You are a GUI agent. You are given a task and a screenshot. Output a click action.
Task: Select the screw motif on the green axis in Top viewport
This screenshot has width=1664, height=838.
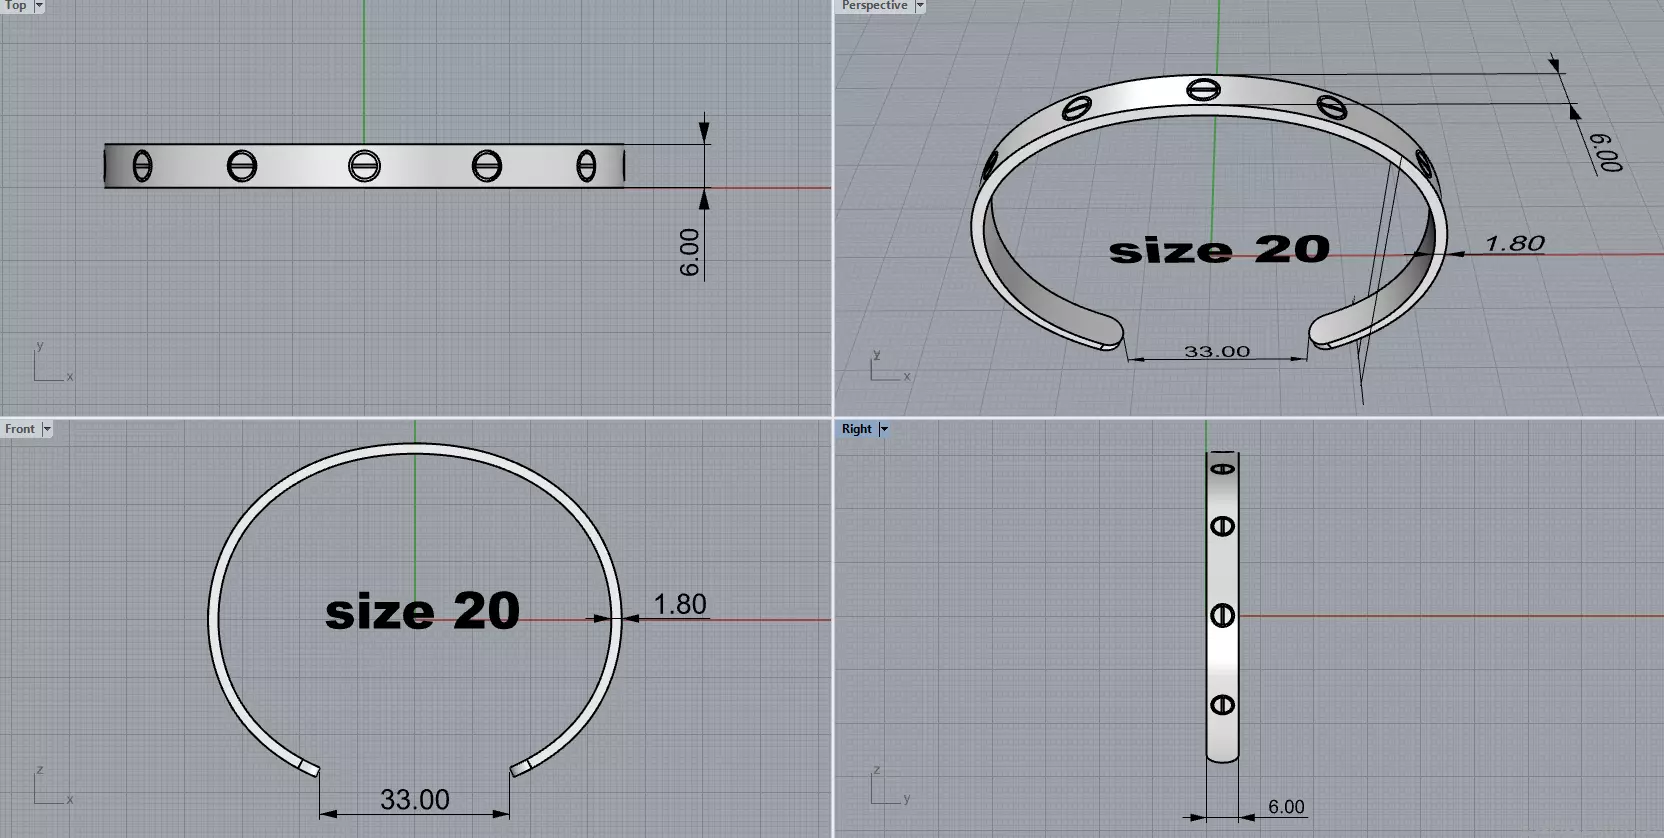364,166
